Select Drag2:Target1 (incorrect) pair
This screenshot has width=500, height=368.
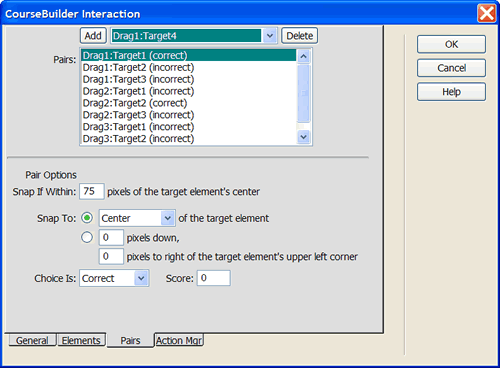[189, 91]
